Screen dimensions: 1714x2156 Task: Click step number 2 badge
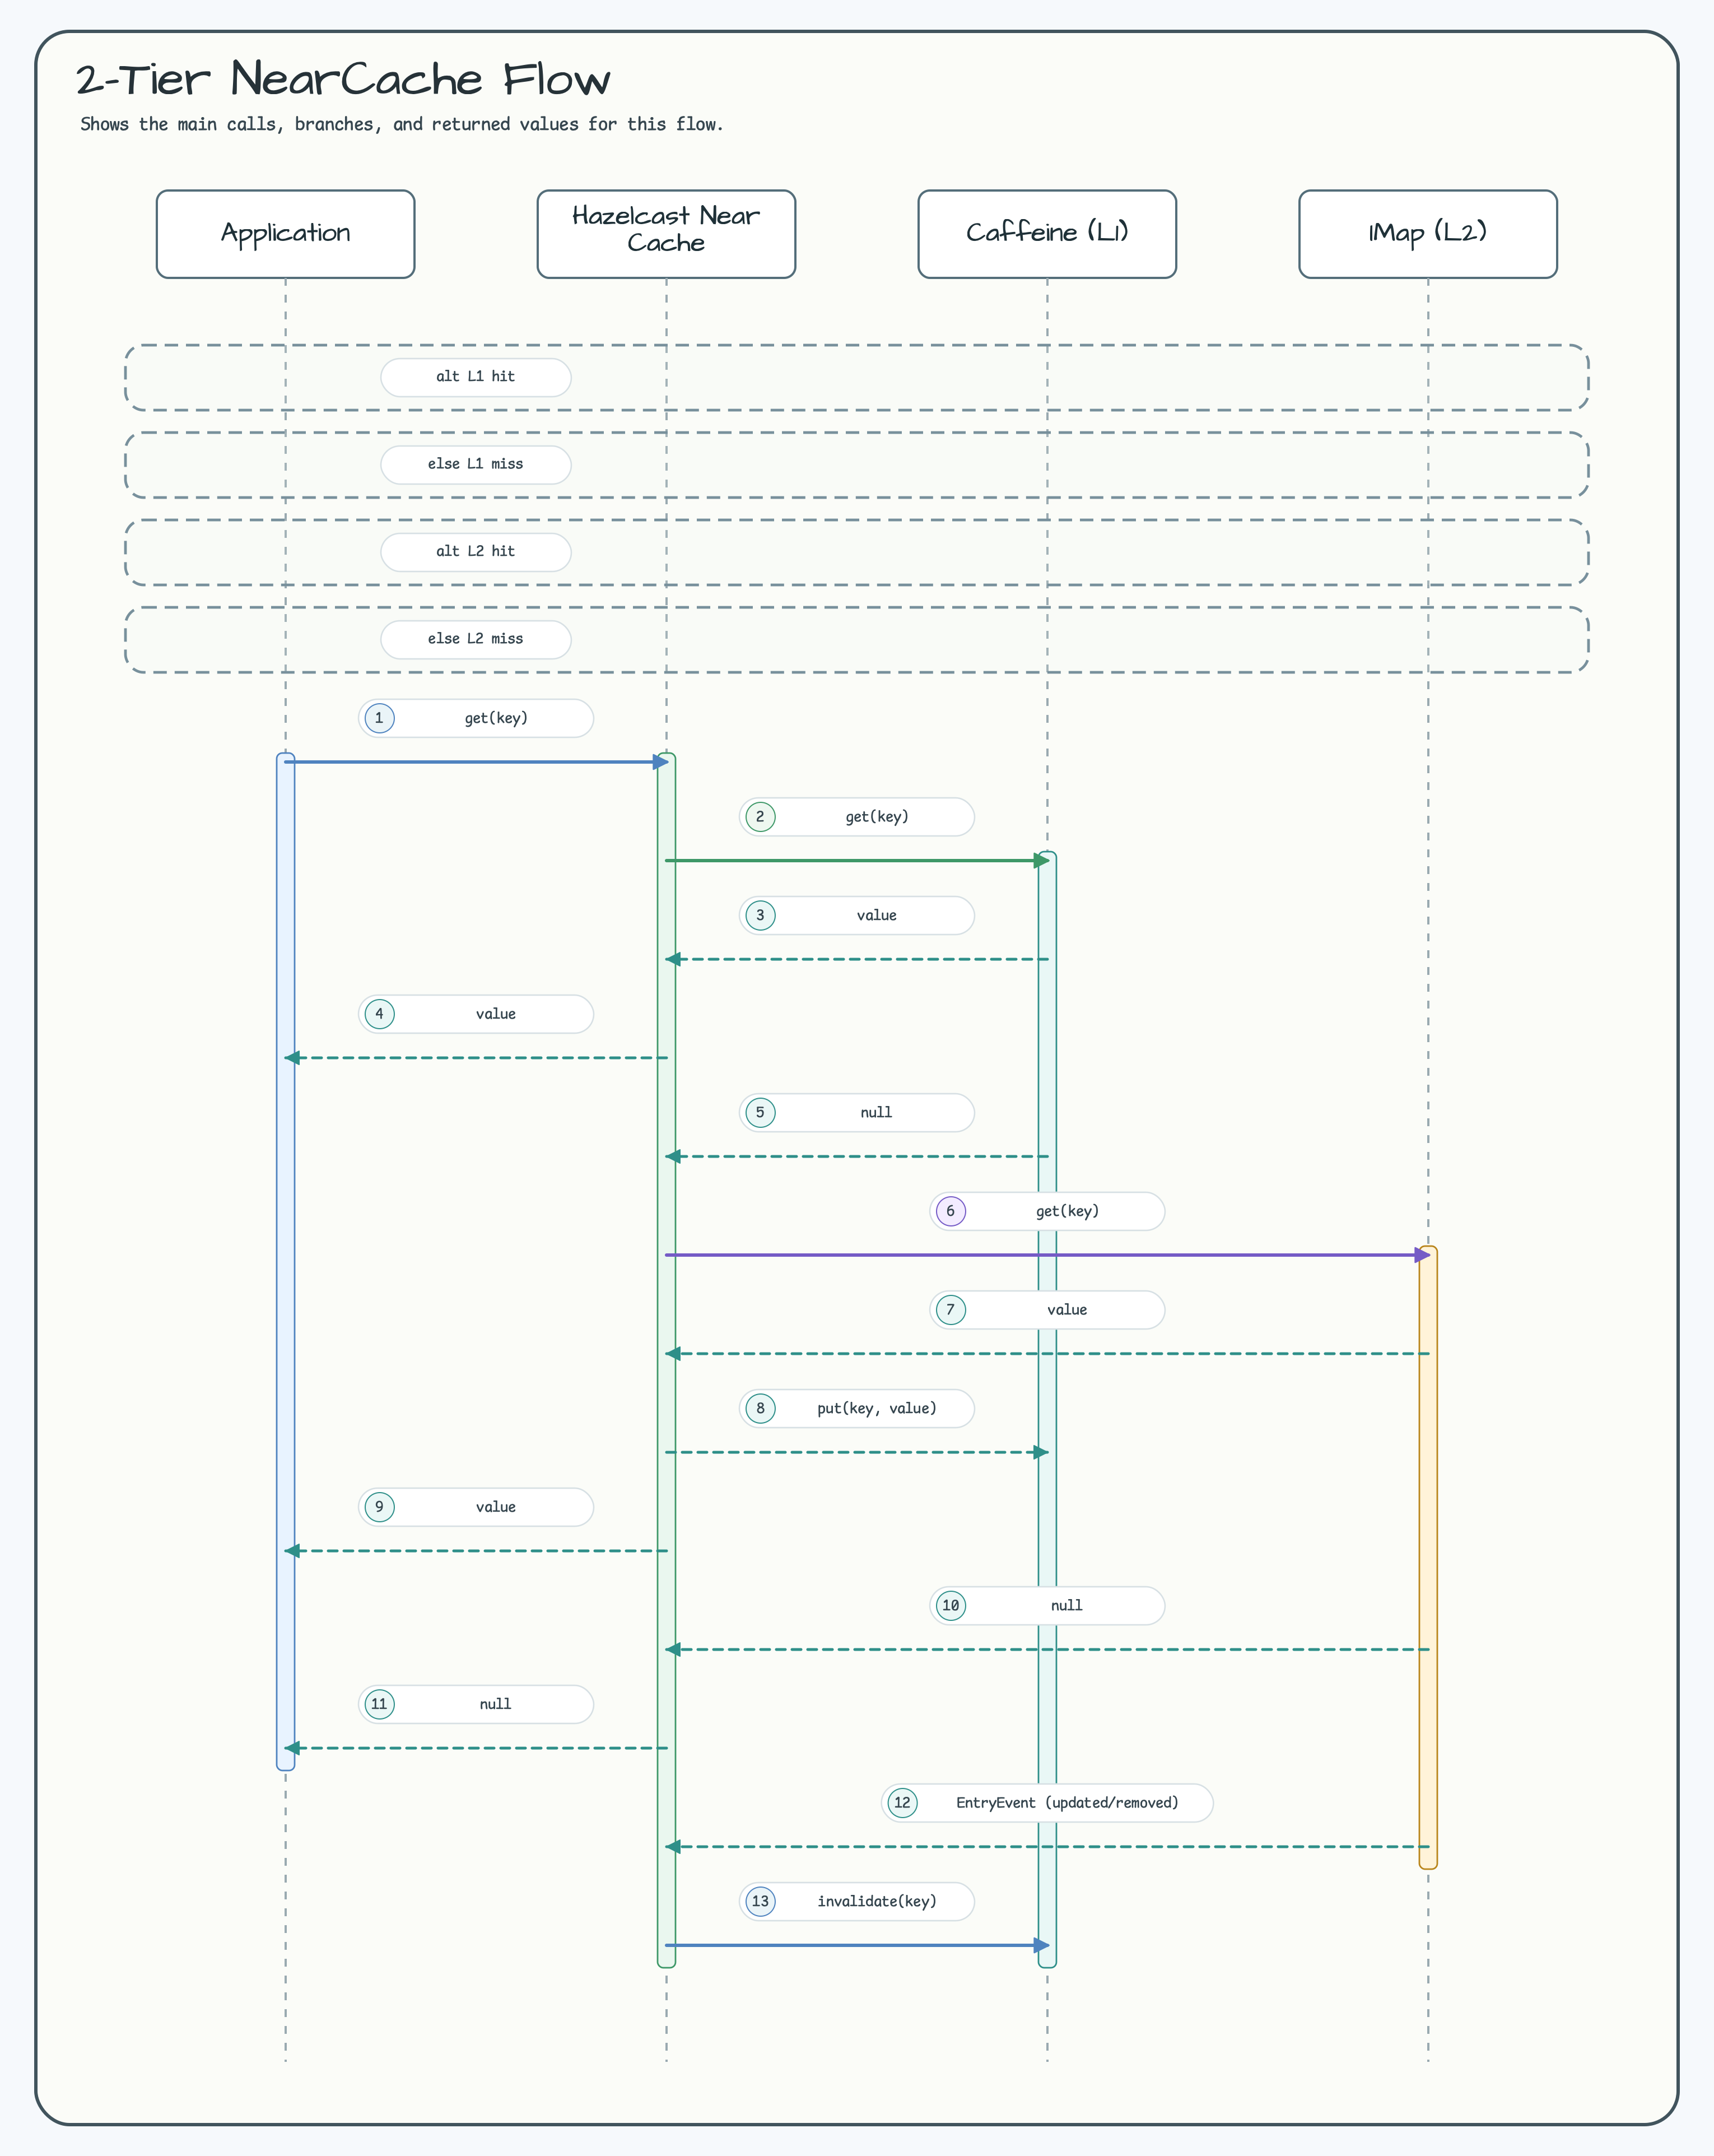pyautogui.click(x=760, y=817)
